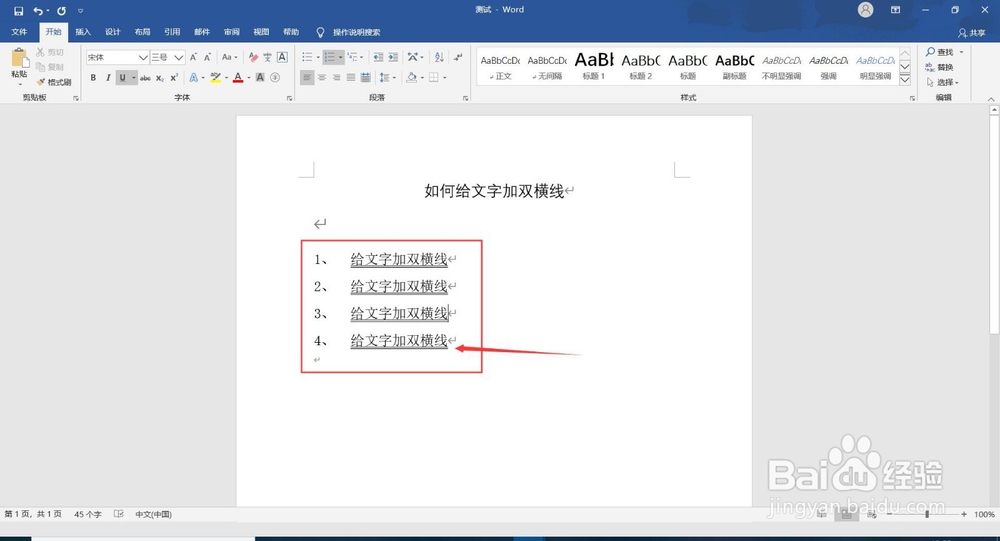Open the Change Case (Aa) dropdown
Image resolution: width=1000 pixels, height=541 pixels.
click(229, 57)
